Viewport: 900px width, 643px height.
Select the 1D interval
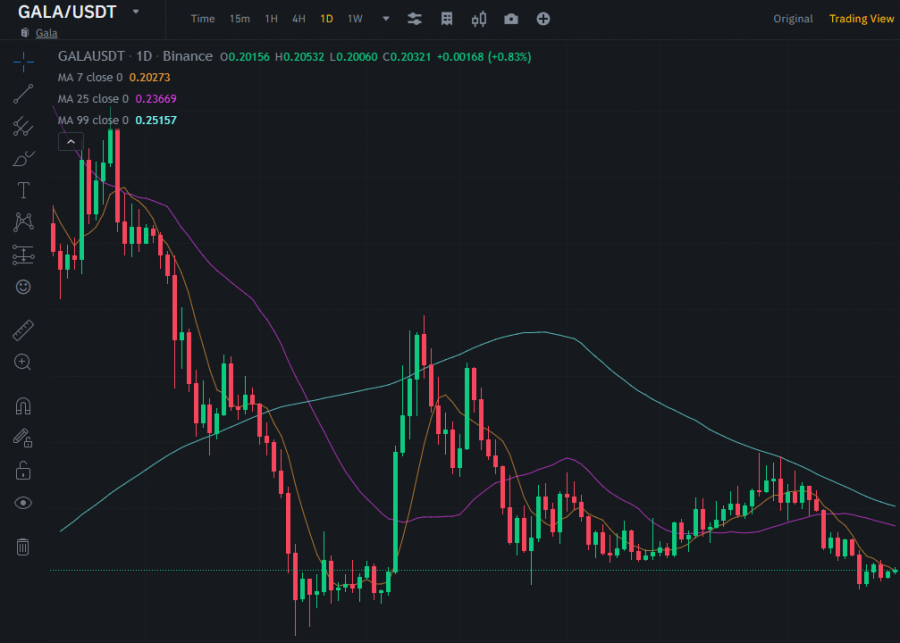pyautogui.click(x=327, y=19)
